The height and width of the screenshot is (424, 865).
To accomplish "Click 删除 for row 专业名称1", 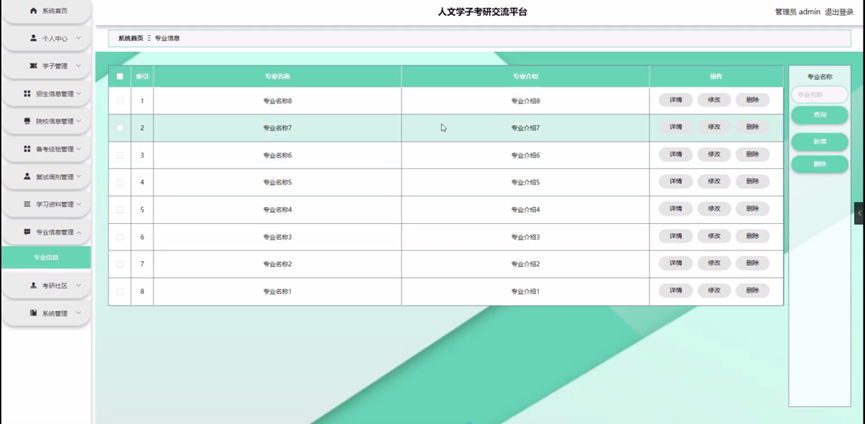I will tap(752, 290).
